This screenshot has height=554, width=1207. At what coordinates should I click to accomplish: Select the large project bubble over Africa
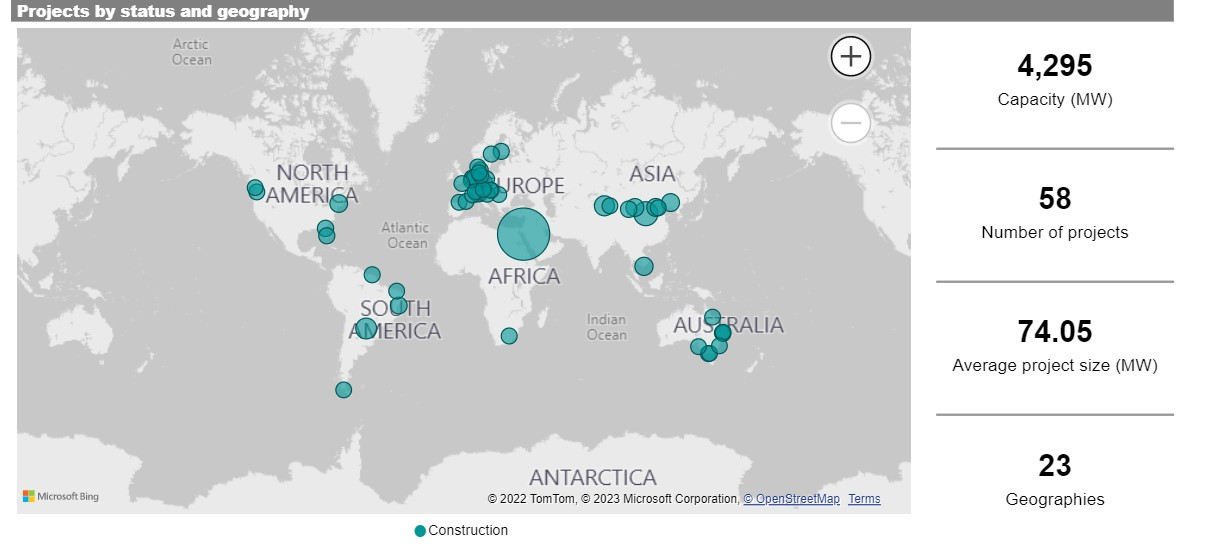tap(524, 234)
